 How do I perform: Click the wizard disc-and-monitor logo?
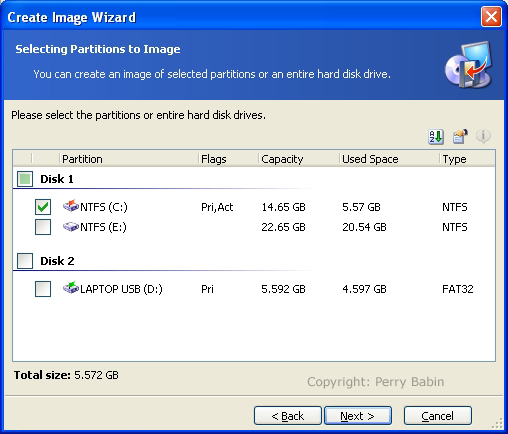(469, 65)
